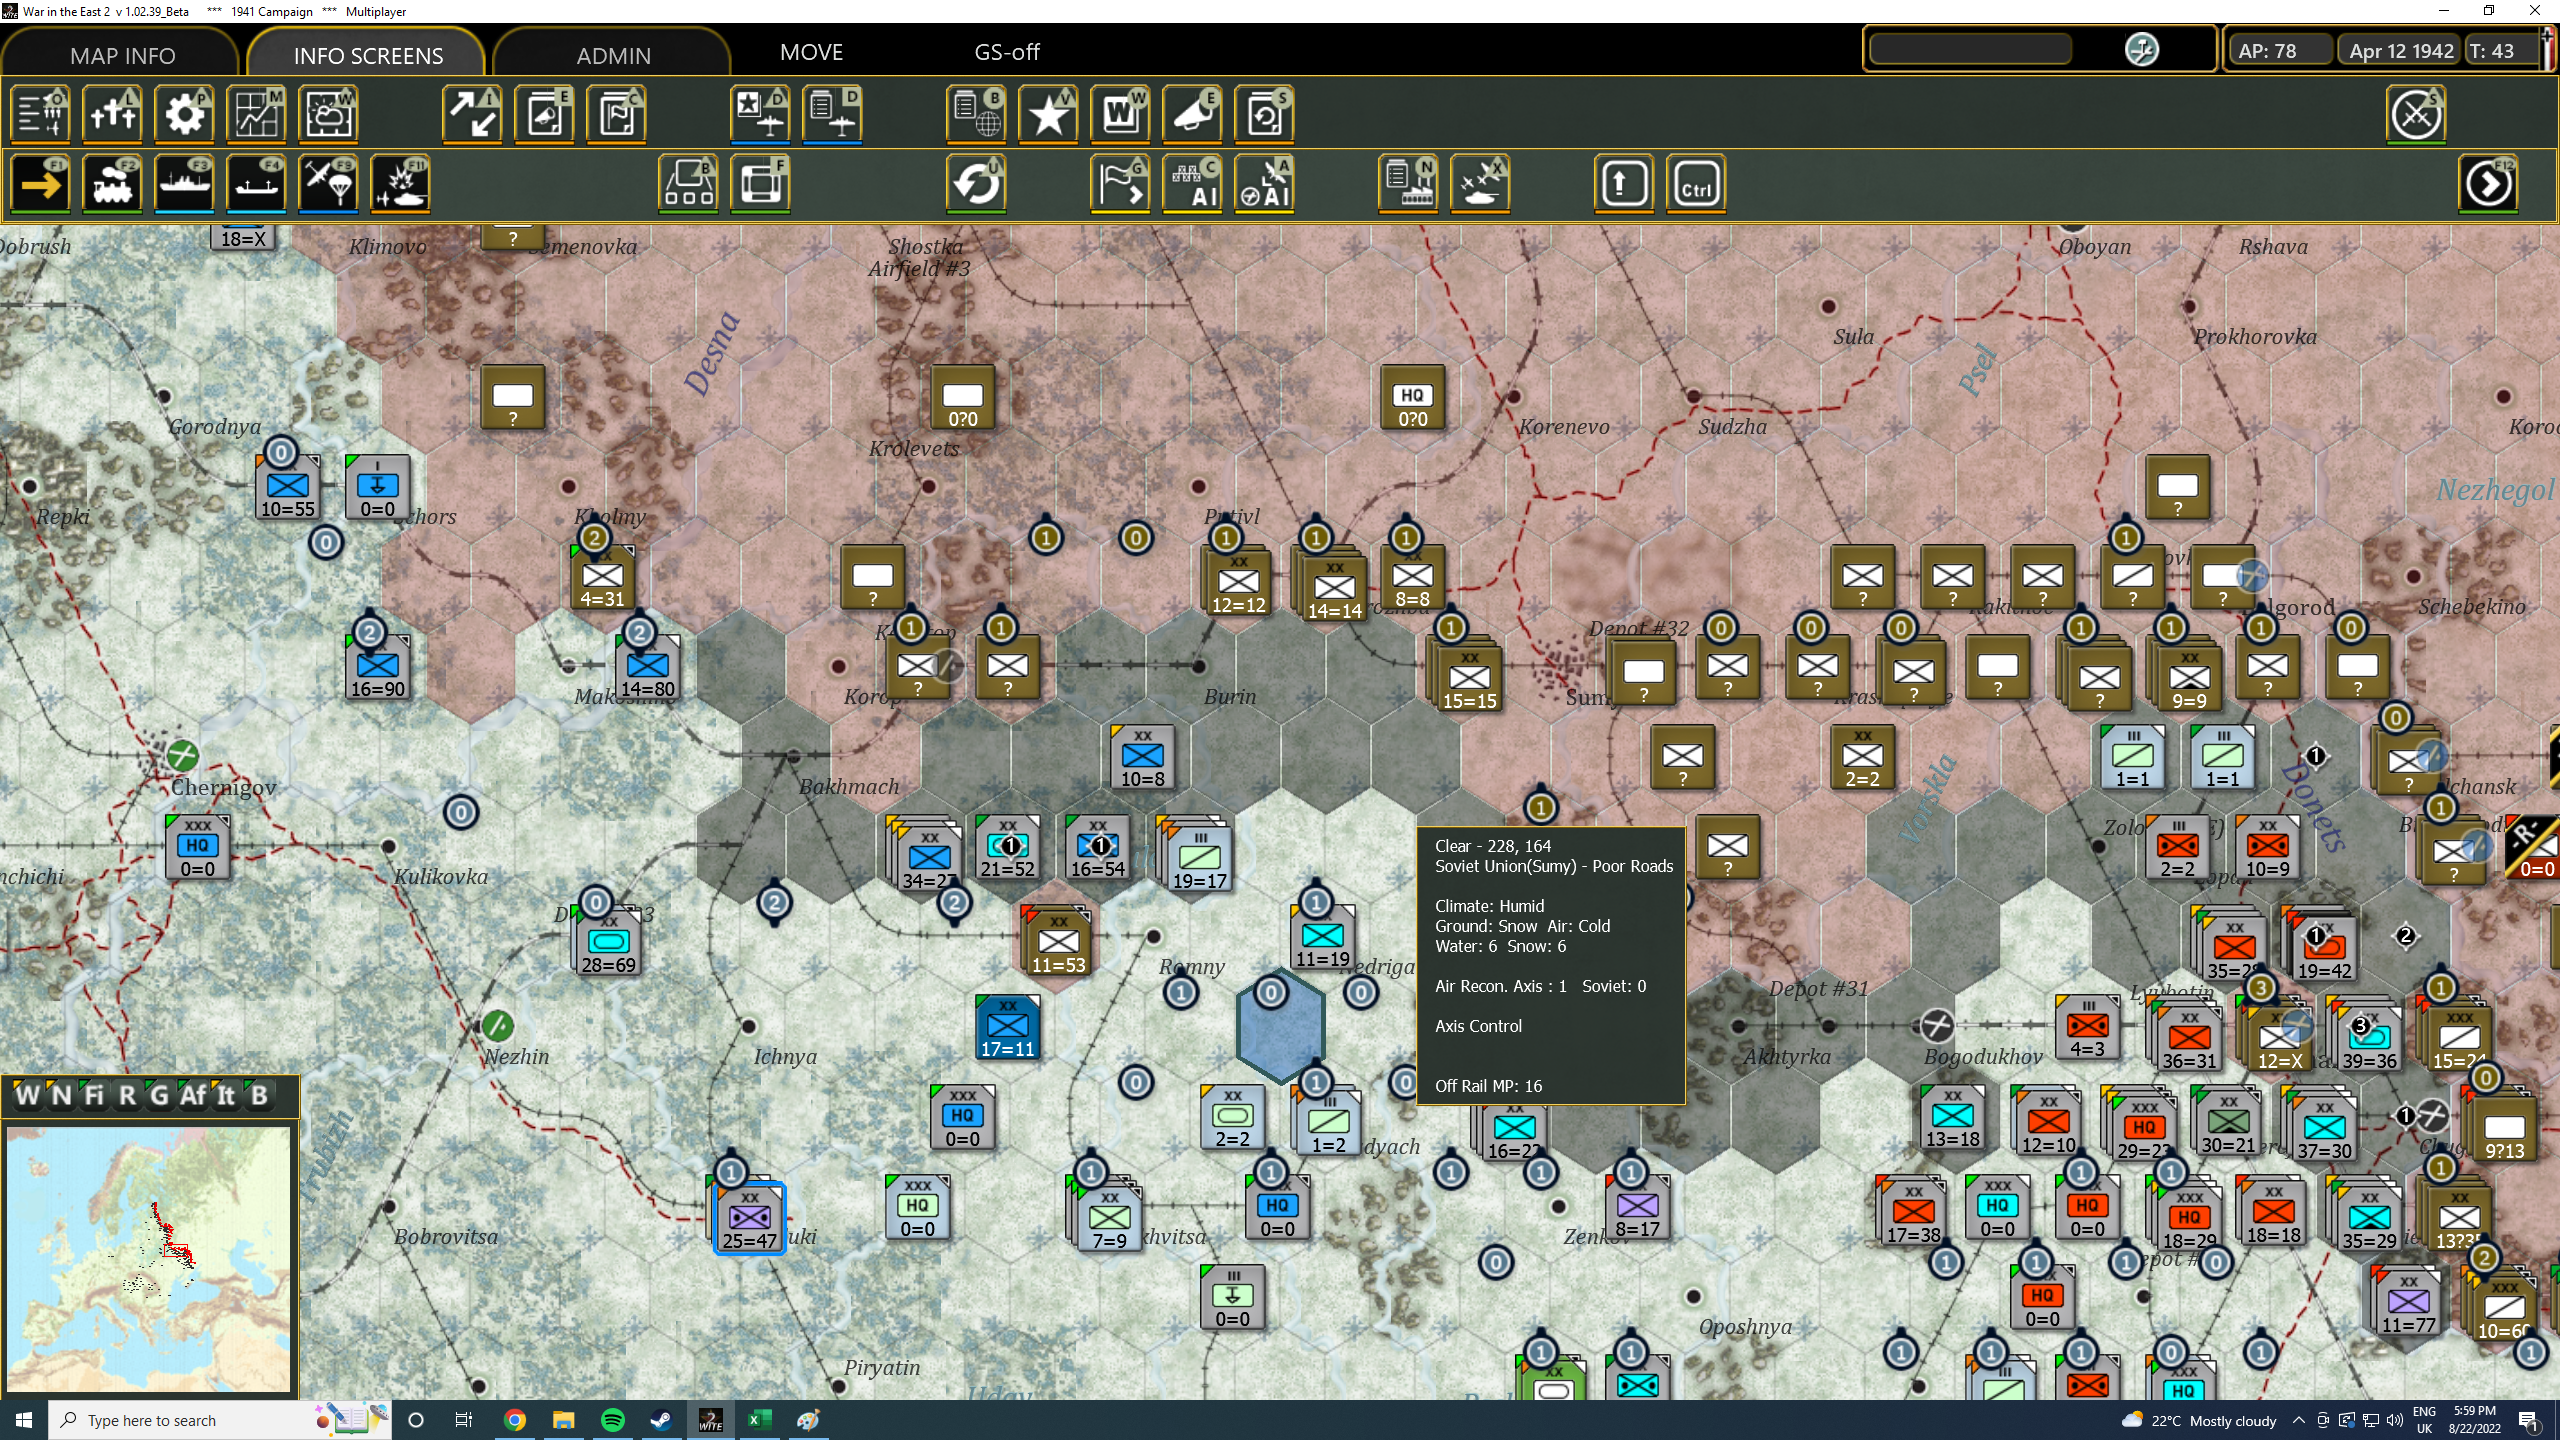2560x1440 pixels.
Task: Open Steam from the Windows taskbar
Action: tap(661, 1420)
